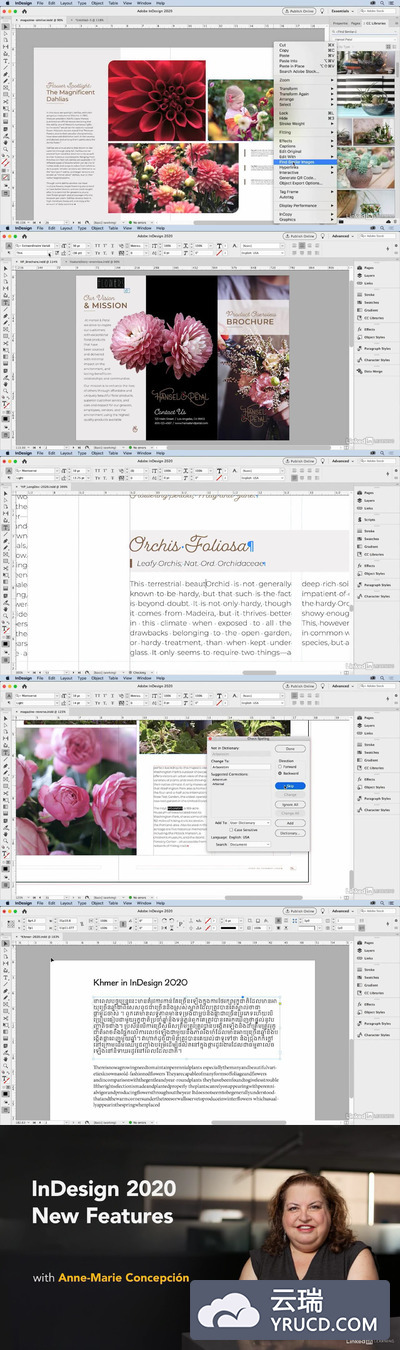Tick the Case Sensitive checkbox

coord(229,829)
